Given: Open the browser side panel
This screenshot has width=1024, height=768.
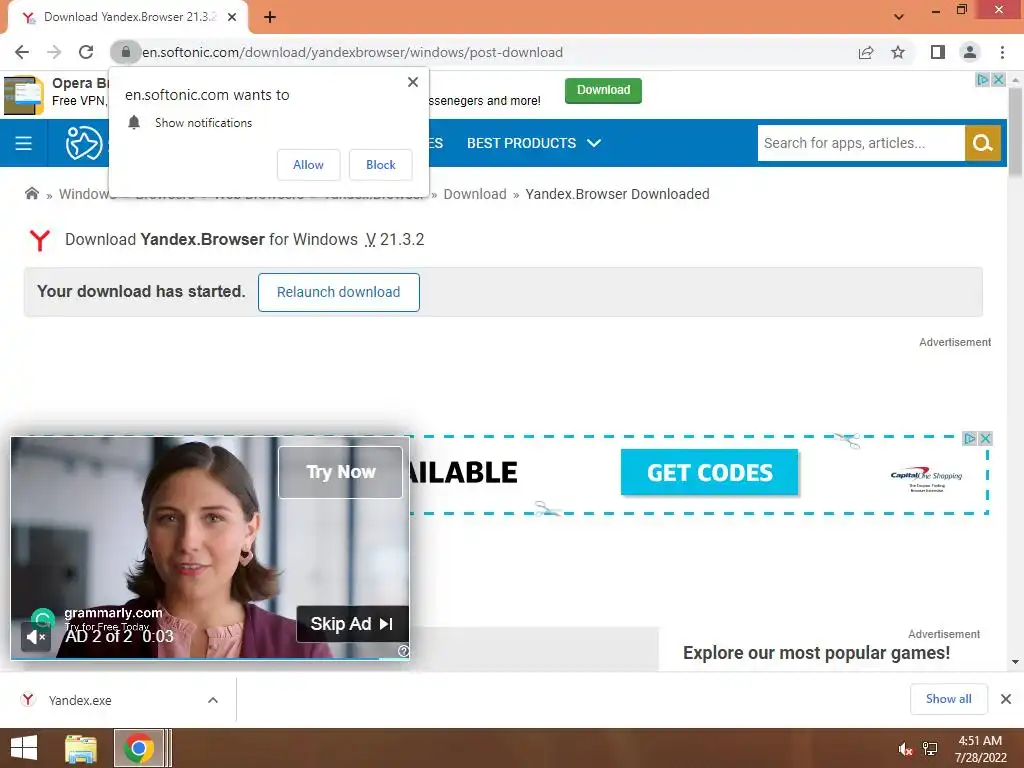Looking at the screenshot, I should click(x=938, y=52).
